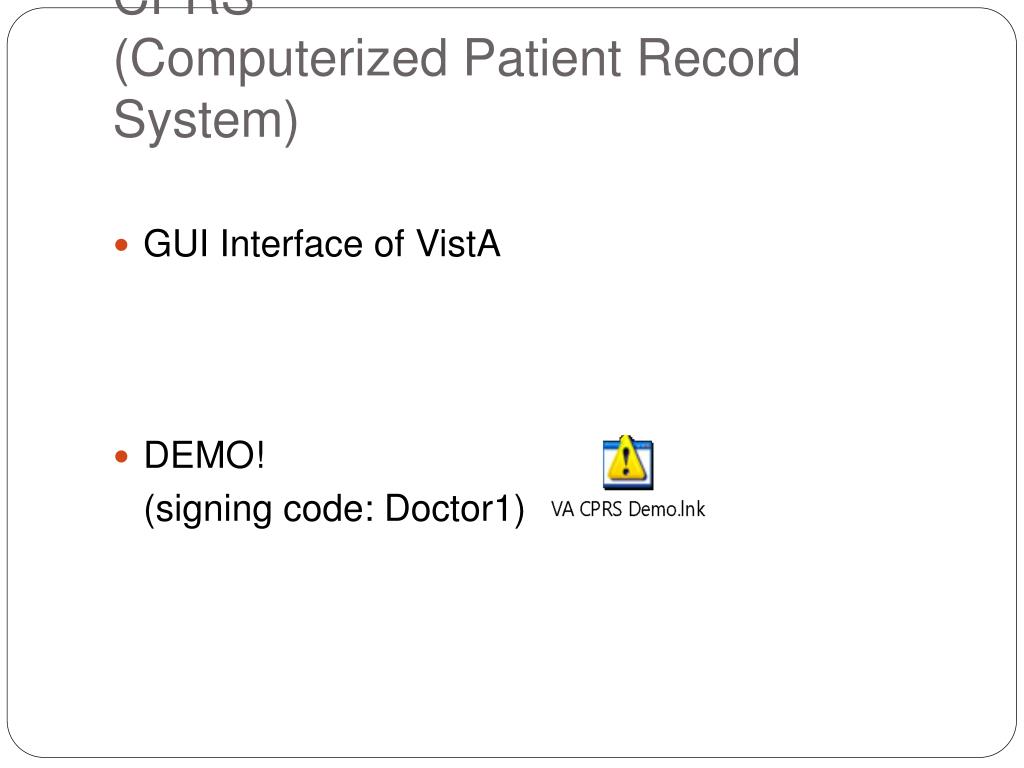Click "CPRS" in the shortcut label
1024x768 pixels.
point(601,509)
